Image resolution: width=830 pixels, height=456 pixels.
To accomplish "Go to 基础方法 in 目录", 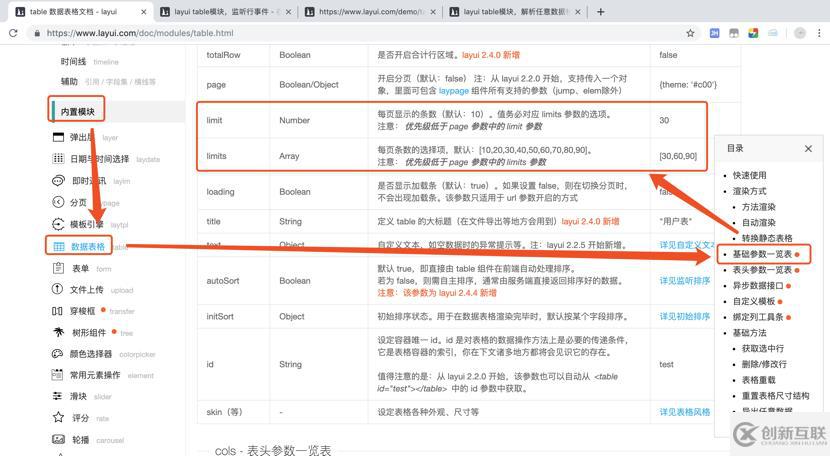I will pos(749,333).
